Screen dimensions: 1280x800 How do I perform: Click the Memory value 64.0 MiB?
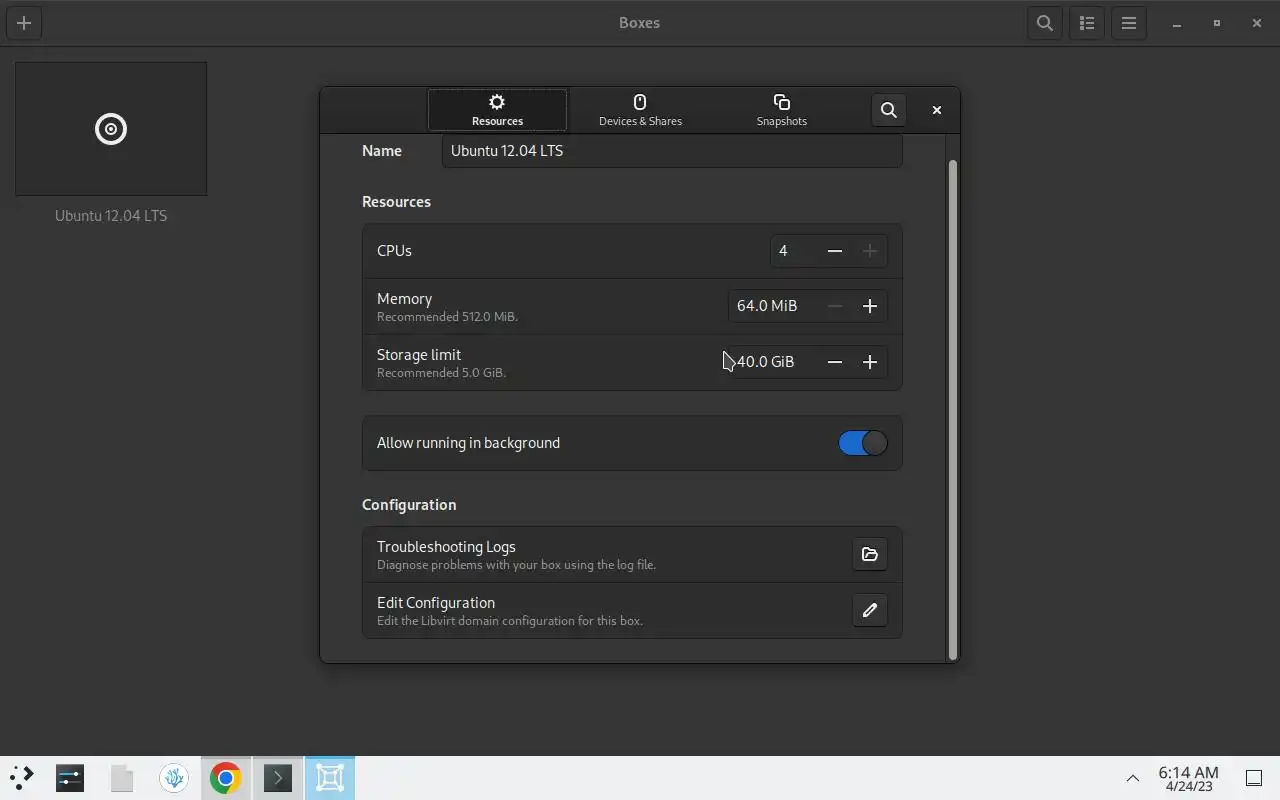tap(767, 306)
